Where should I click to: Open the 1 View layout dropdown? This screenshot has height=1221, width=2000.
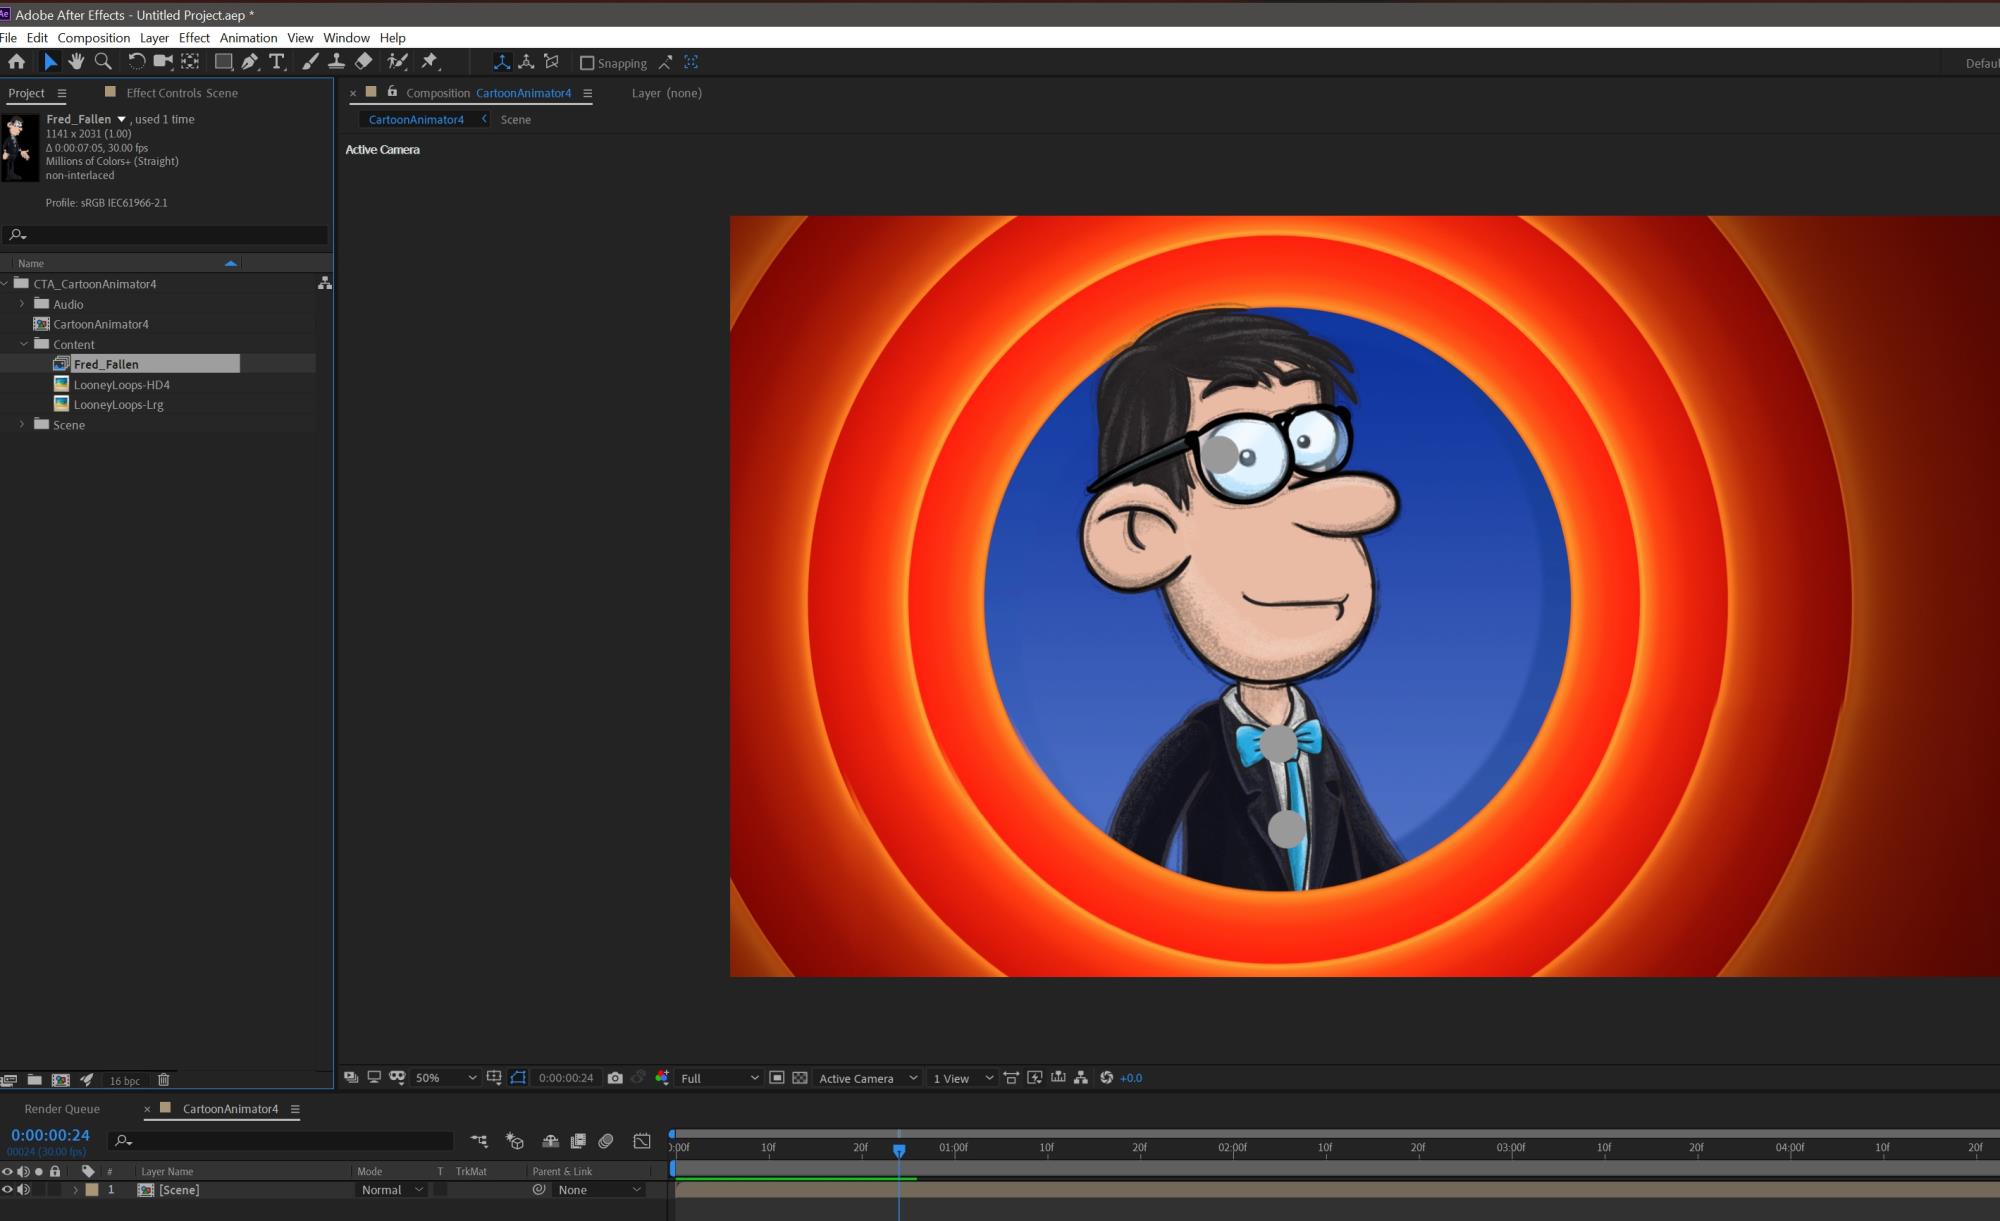[962, 1078]
